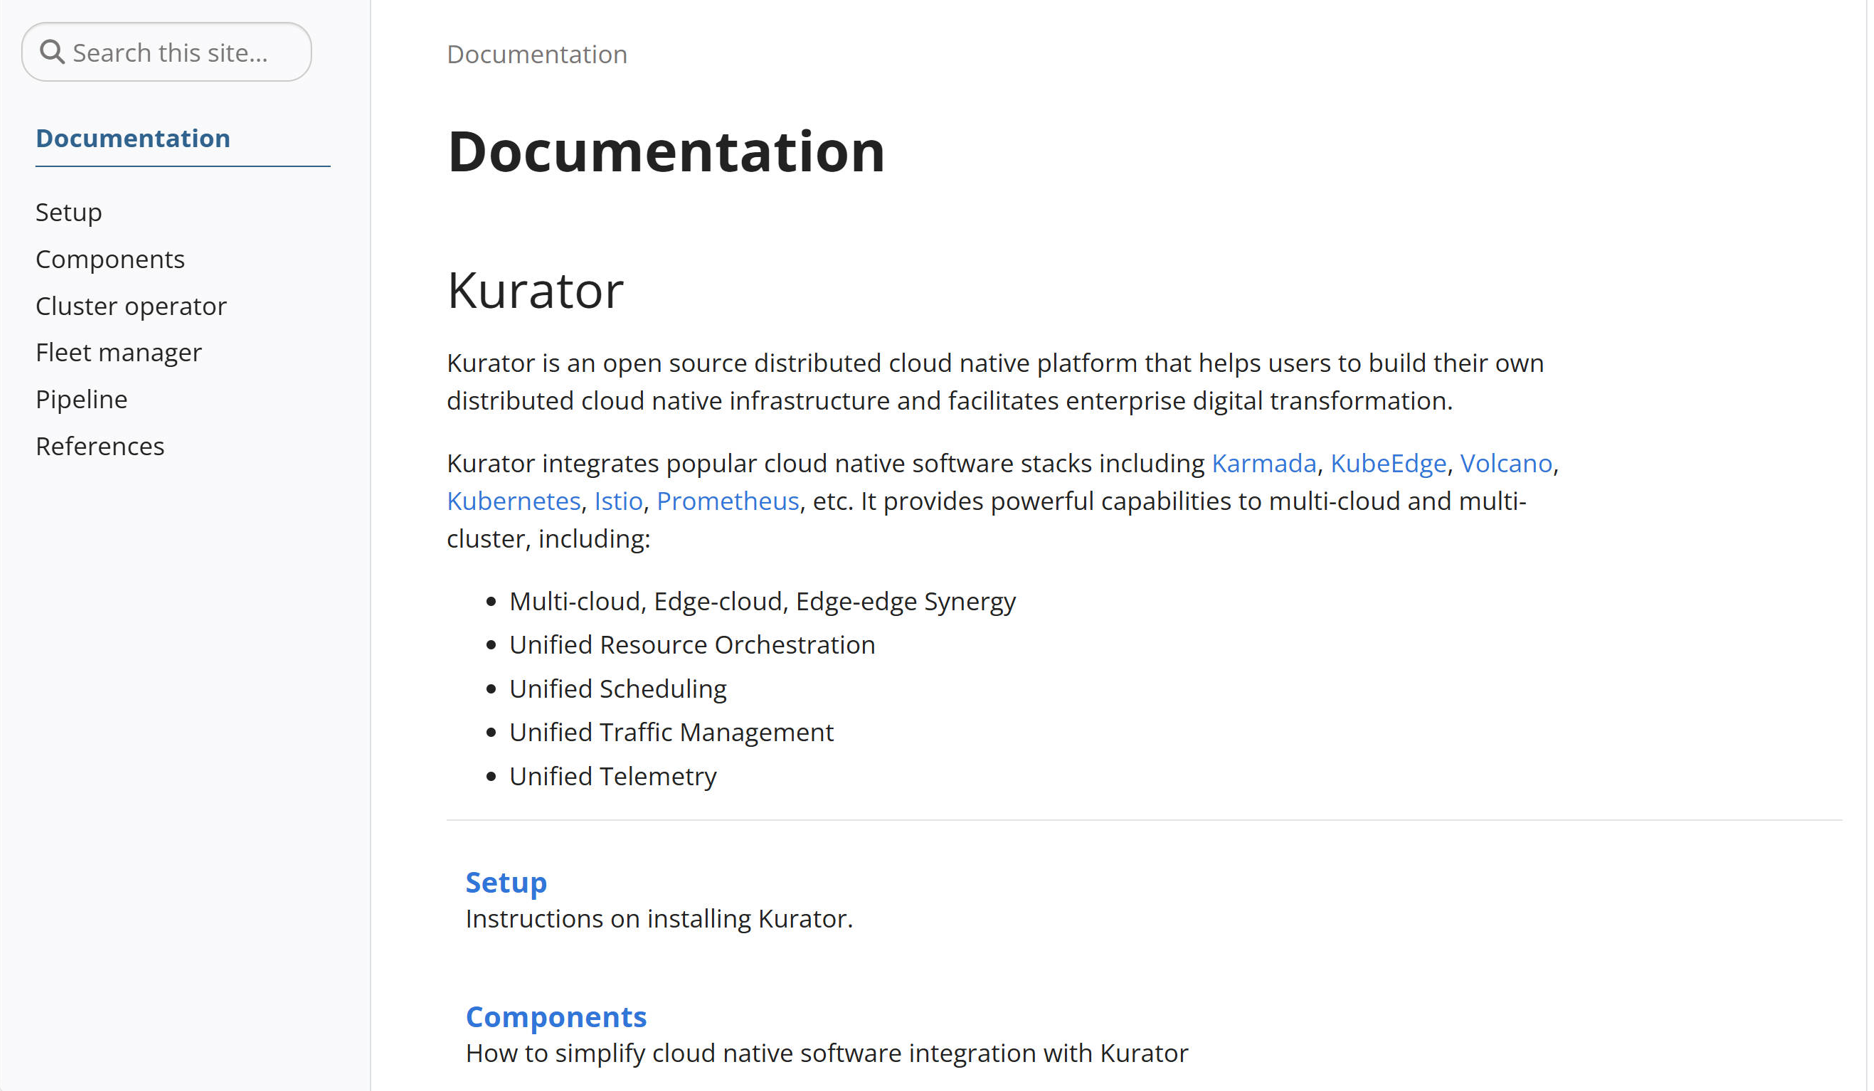Click the Documentation page title
The height and width of the screenshot is (1091, 1874).
pos(666,152)
